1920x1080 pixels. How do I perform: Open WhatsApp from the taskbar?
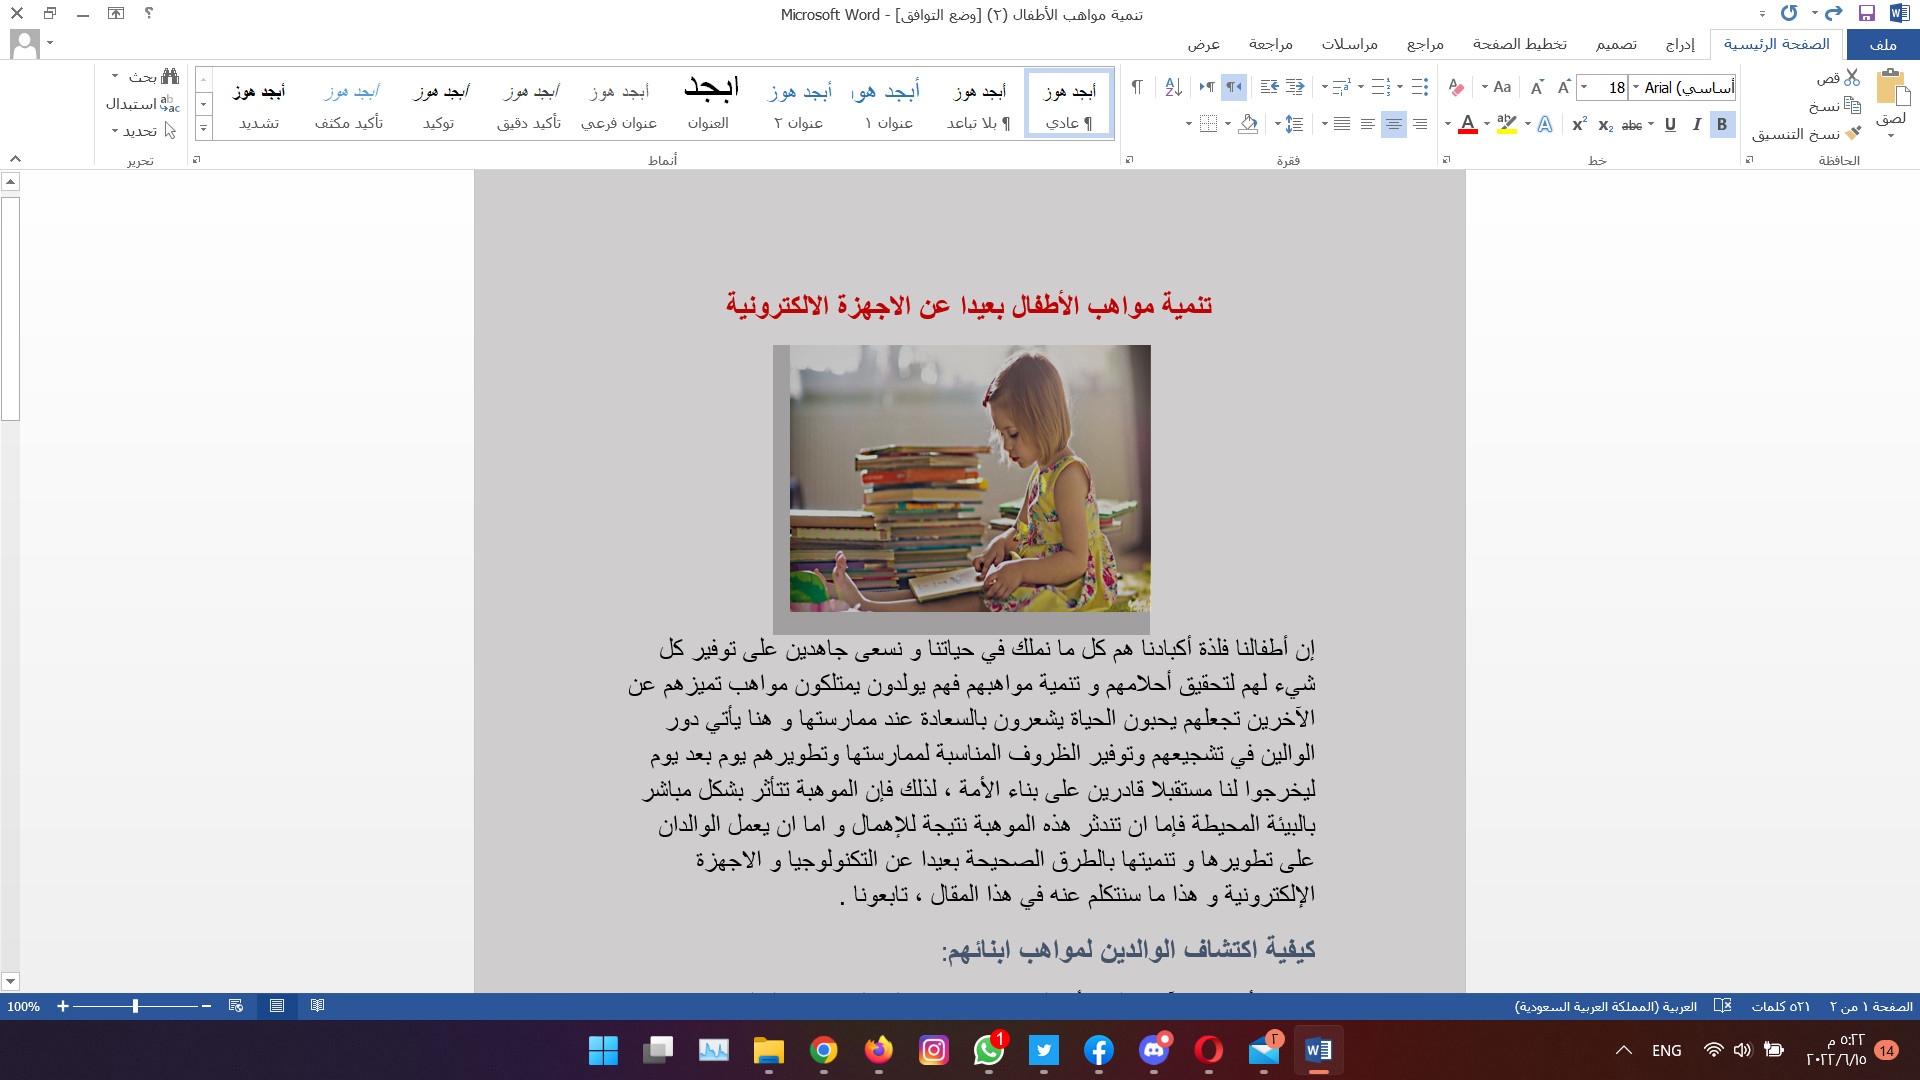[x=988, y=1050]
